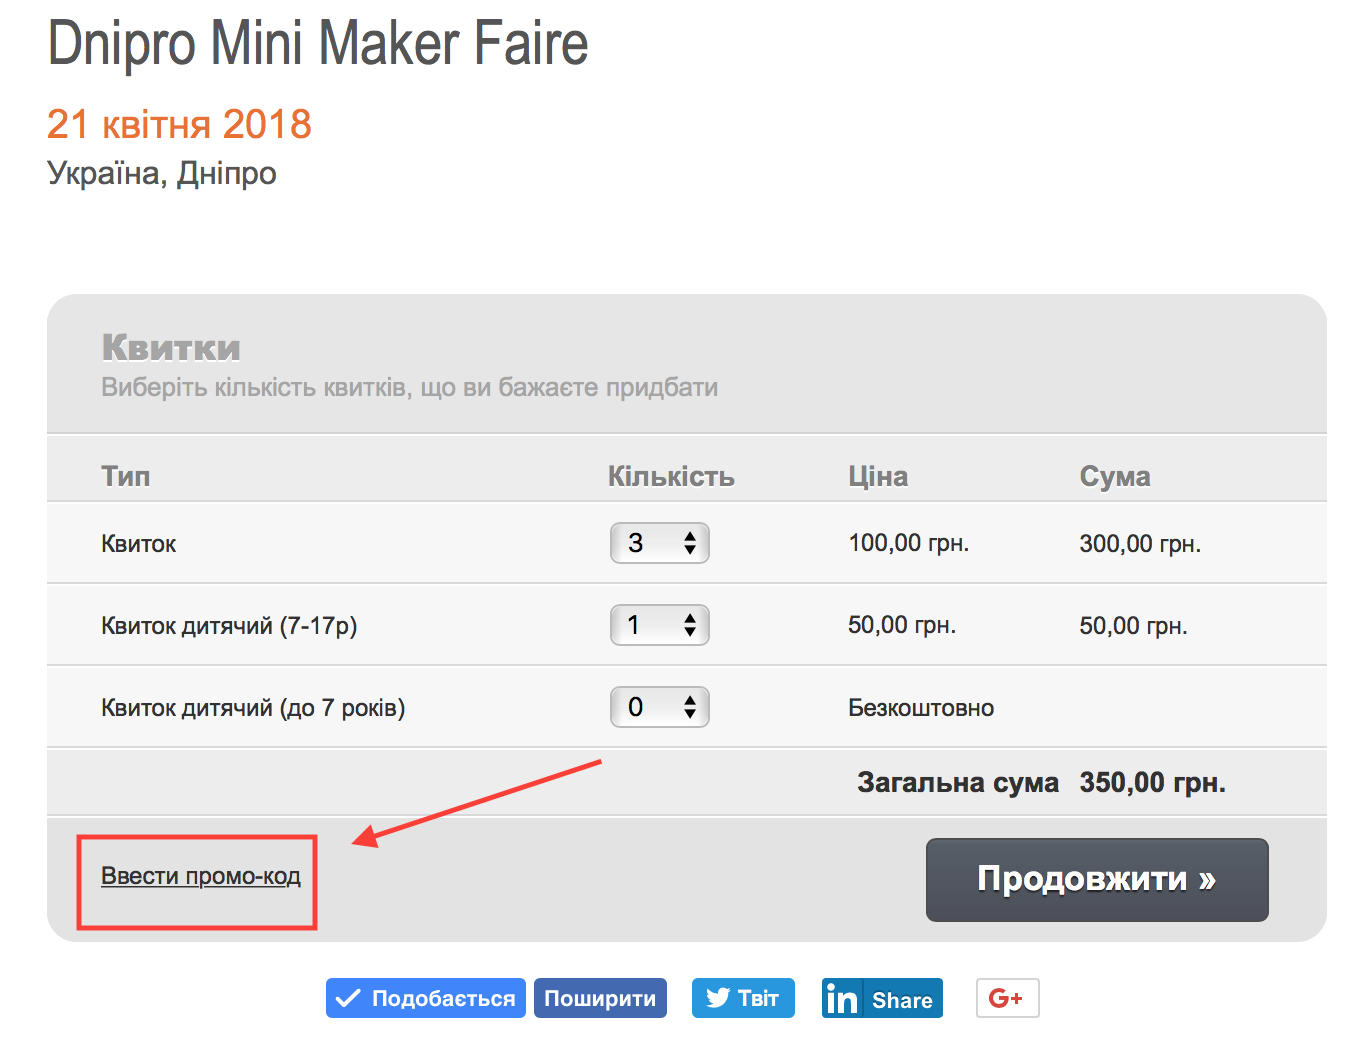The image size is (1362, 1040).
Task: Open quantity dropdown for Квиток дитячий (до 7 років)
Action: (x=659, y=707)
